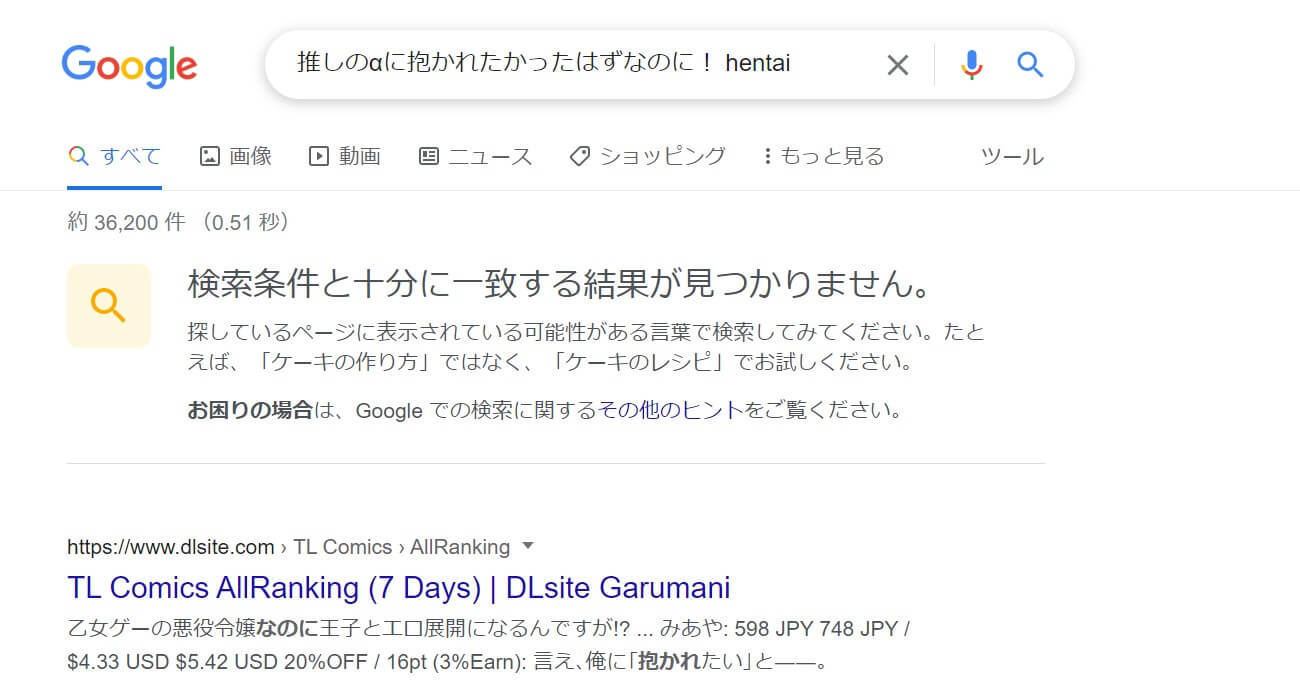This screenshot has width=1300, height=688.
Task: Go to Google home via logo
Action: point(129,65)
